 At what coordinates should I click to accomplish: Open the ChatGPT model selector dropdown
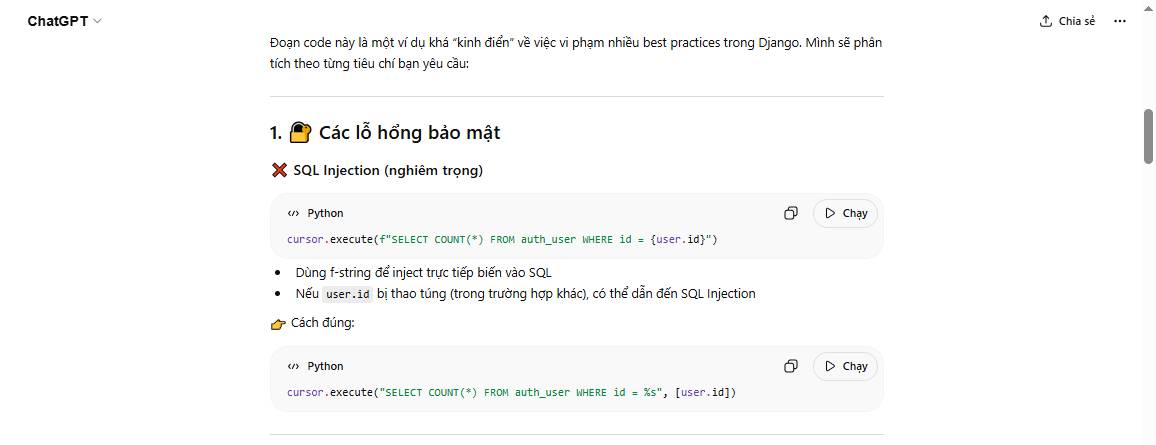(x=64, y=21)
